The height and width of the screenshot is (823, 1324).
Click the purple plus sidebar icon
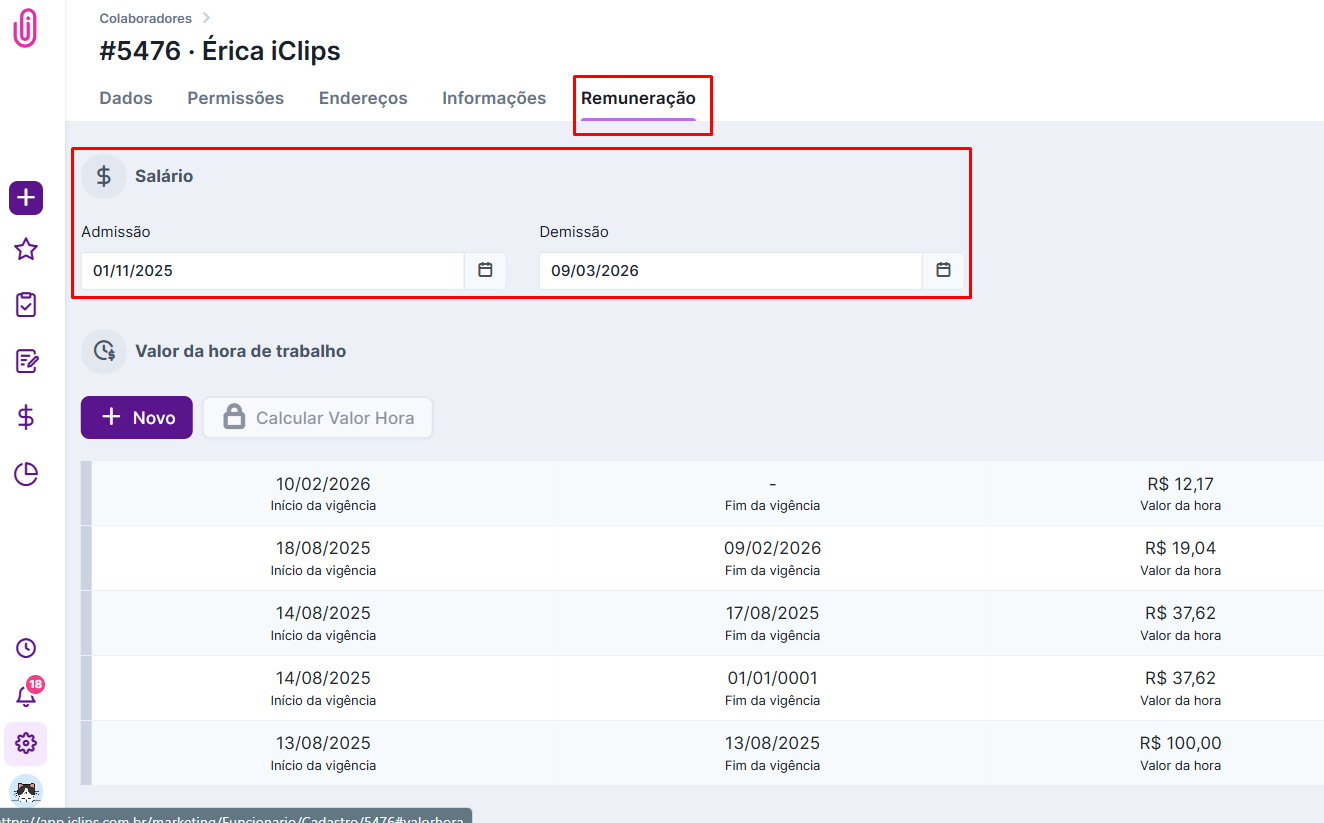point(26,198)
